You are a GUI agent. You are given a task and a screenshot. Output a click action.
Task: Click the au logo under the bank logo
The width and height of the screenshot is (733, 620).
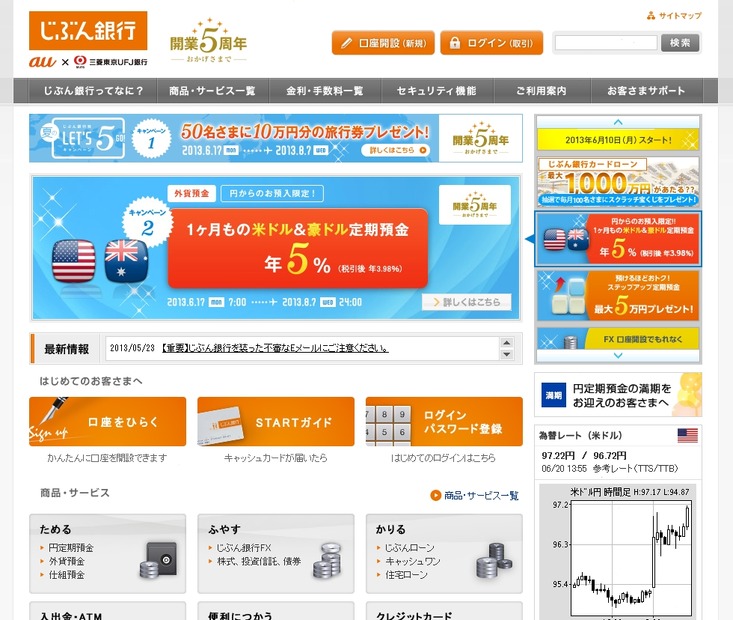(x=43, y=62)
